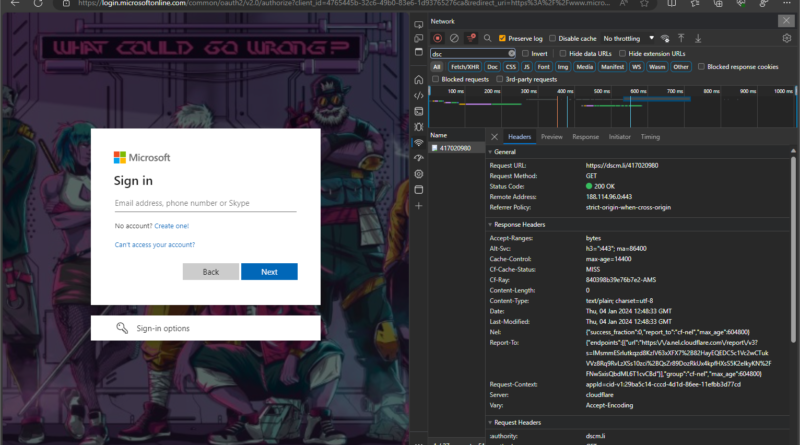The width and height of the screenshot is (800, 445).
Task: Select the All request filter
Action: pos(437,67)
